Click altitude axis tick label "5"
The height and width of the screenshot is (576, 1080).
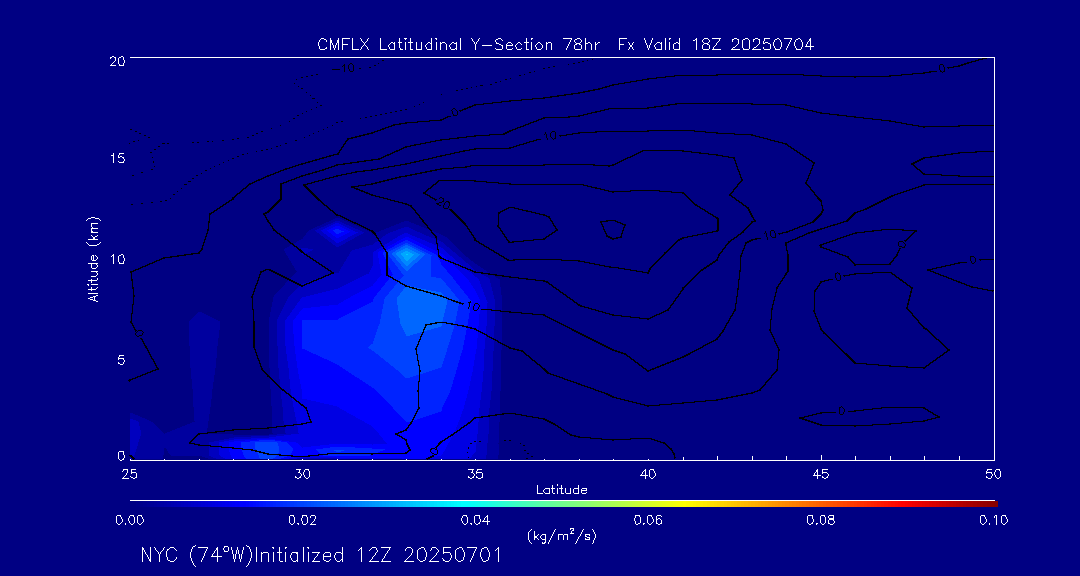121,360
